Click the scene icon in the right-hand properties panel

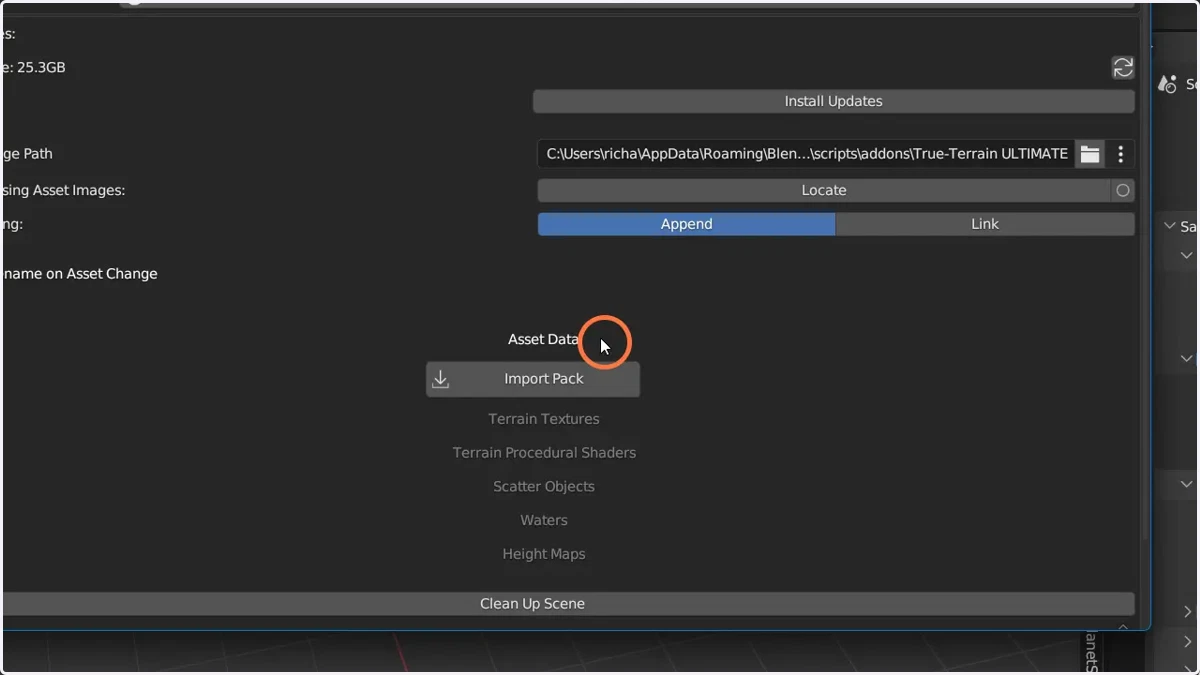click(x=1167, y=85)
